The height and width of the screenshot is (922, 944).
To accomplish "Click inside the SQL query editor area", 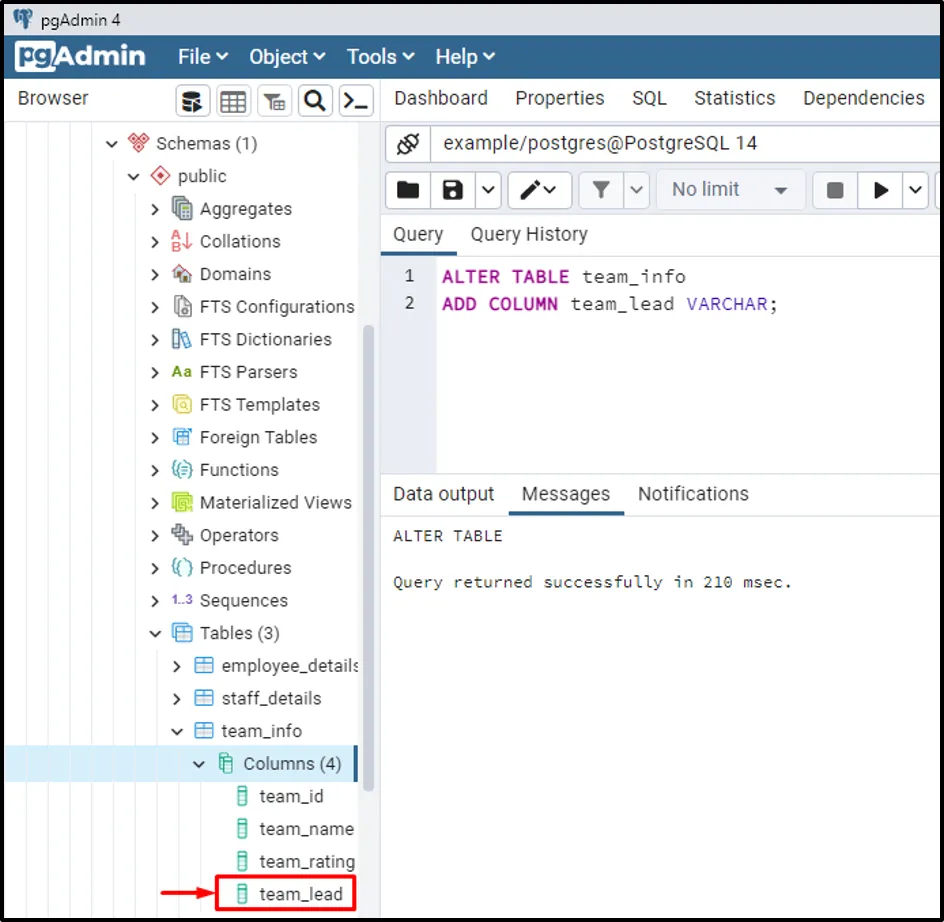I will click(680, 390).
